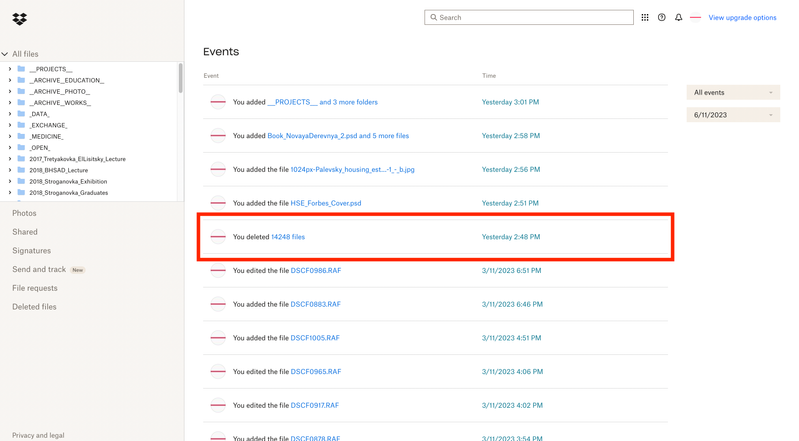Click the account avatar in top bar
This screenshot has width=799, height=441.
(x=696, y=18)
